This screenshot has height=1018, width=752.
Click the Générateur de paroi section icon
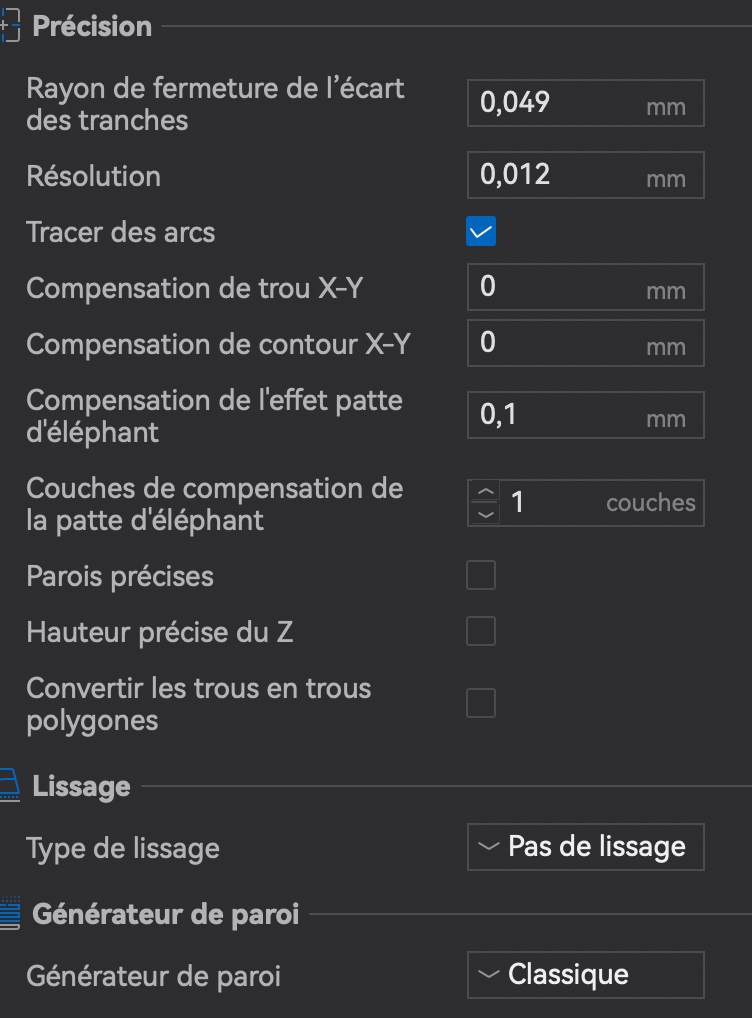[x=10, y=913]
